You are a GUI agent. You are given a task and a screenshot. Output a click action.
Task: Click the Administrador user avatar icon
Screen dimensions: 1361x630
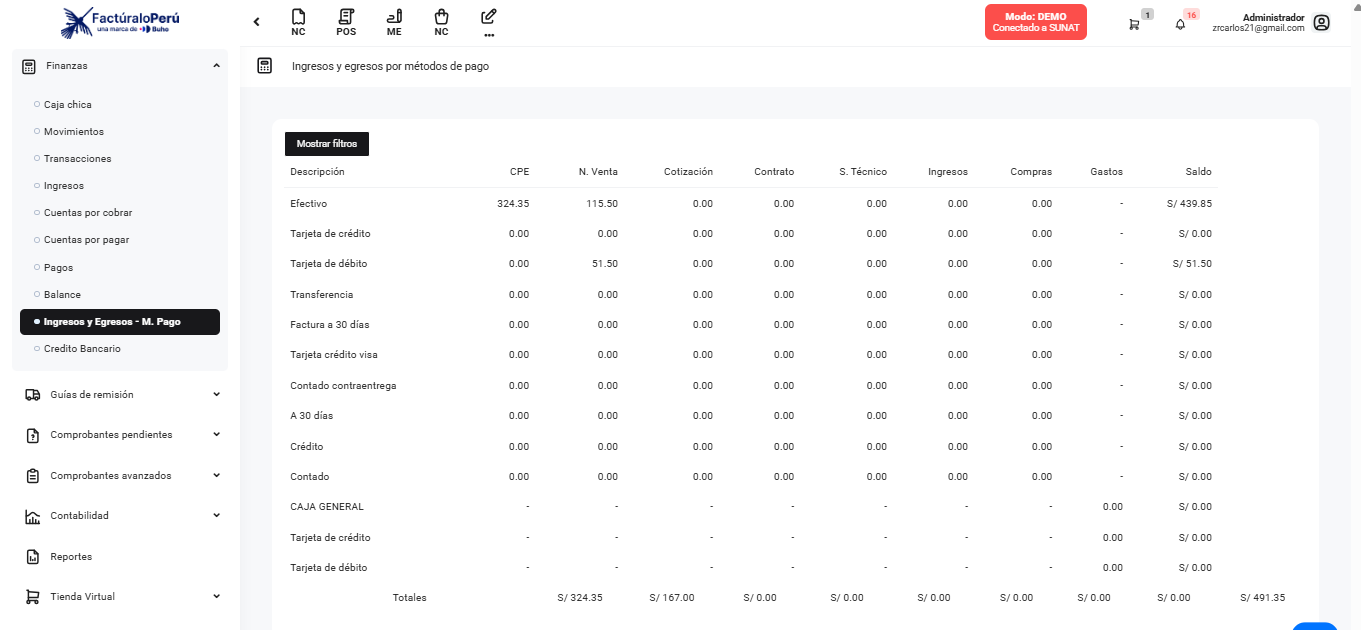pyautogui.click(x=1321, y=23)
